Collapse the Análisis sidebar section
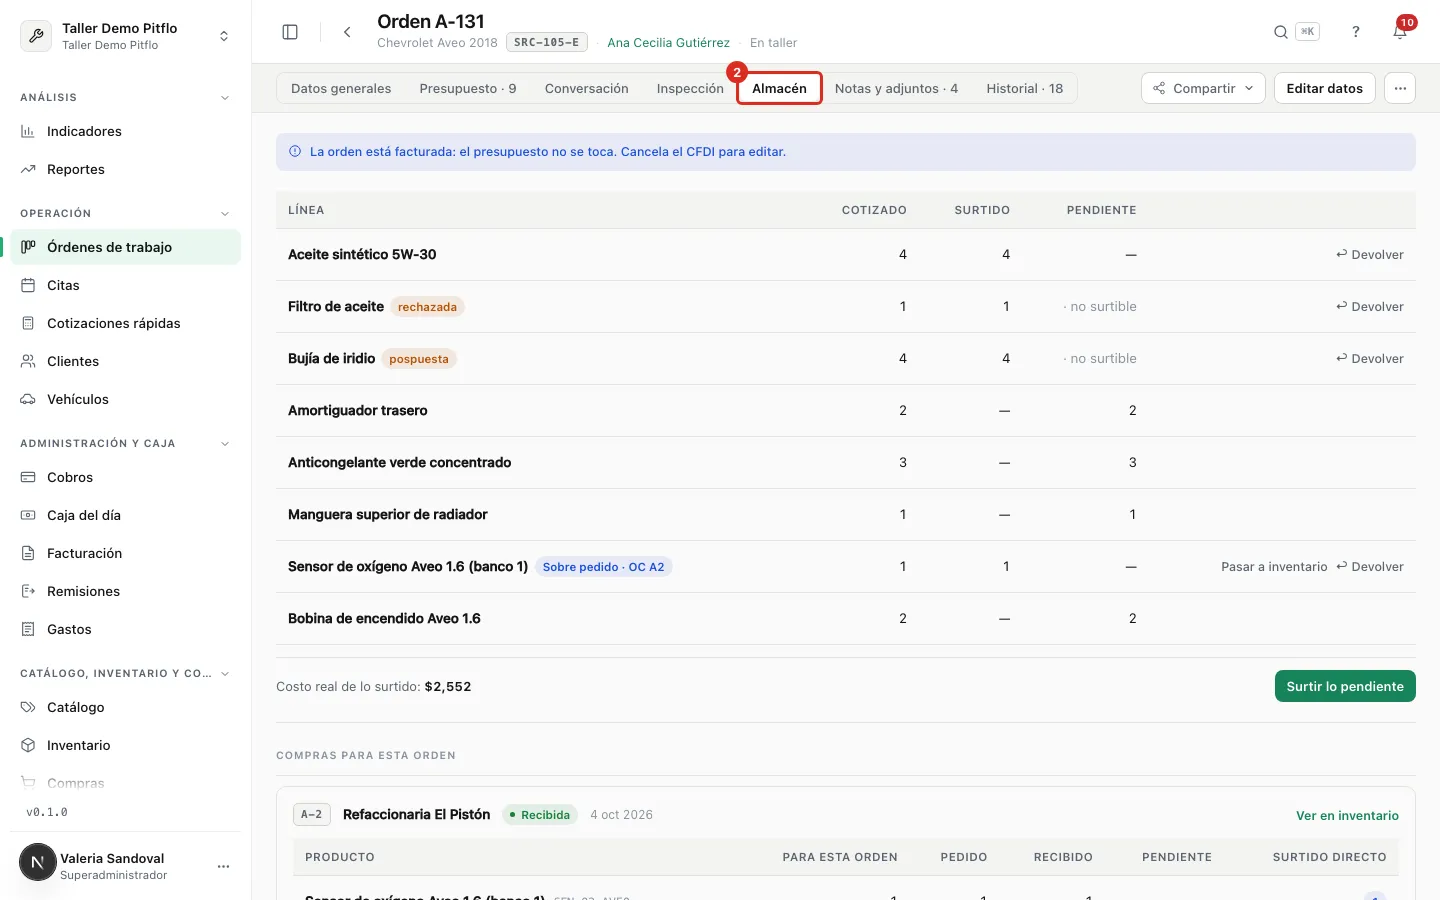The image size is (1440, 900). point(225,98)
